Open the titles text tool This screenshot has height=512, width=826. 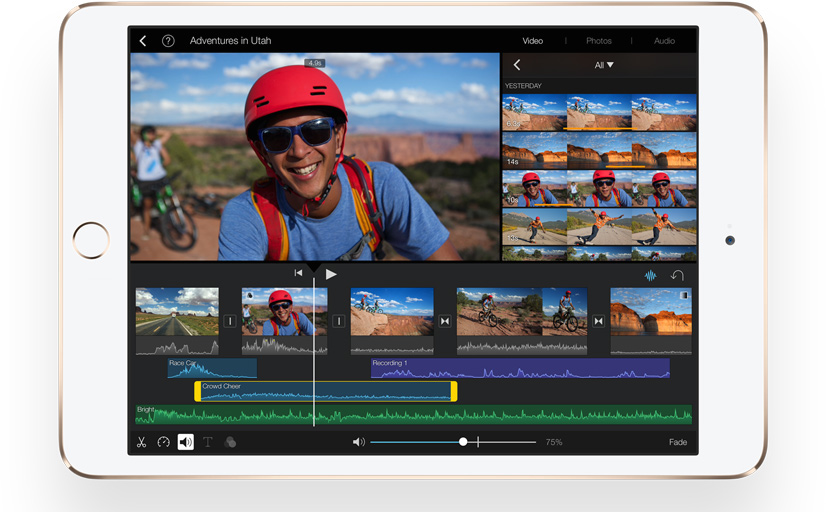point(208,442)
